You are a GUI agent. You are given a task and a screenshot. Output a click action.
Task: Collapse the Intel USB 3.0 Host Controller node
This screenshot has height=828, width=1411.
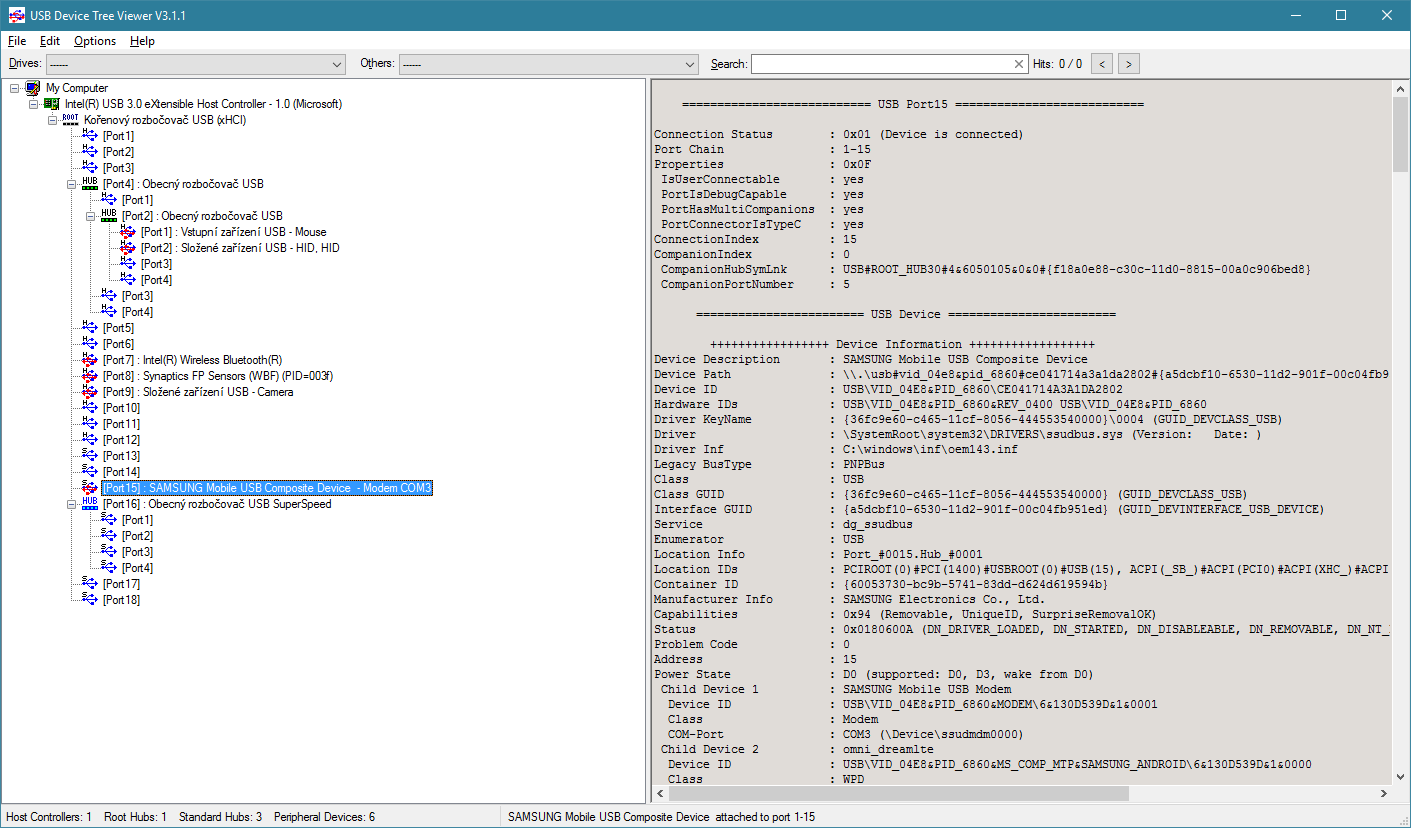(x=34, y=104)
